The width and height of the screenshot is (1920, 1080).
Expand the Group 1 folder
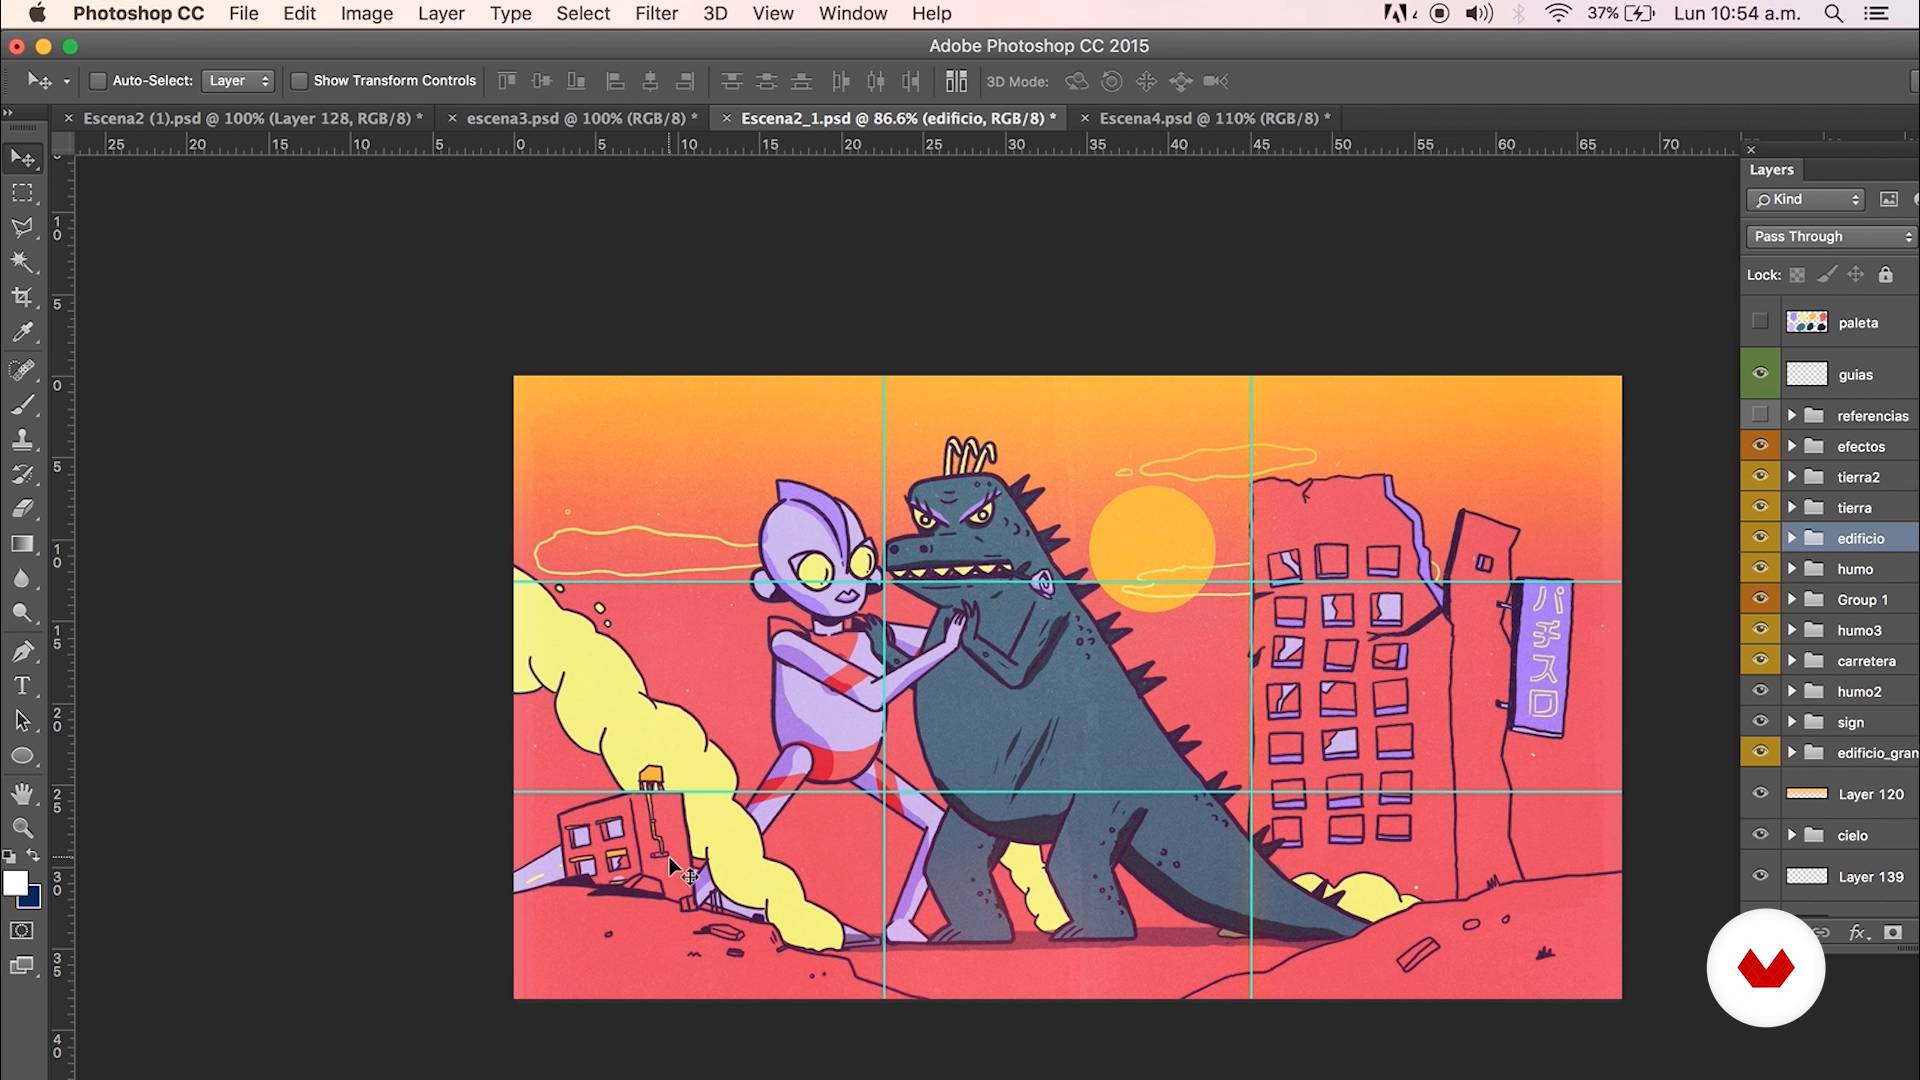click(1792, 599)
